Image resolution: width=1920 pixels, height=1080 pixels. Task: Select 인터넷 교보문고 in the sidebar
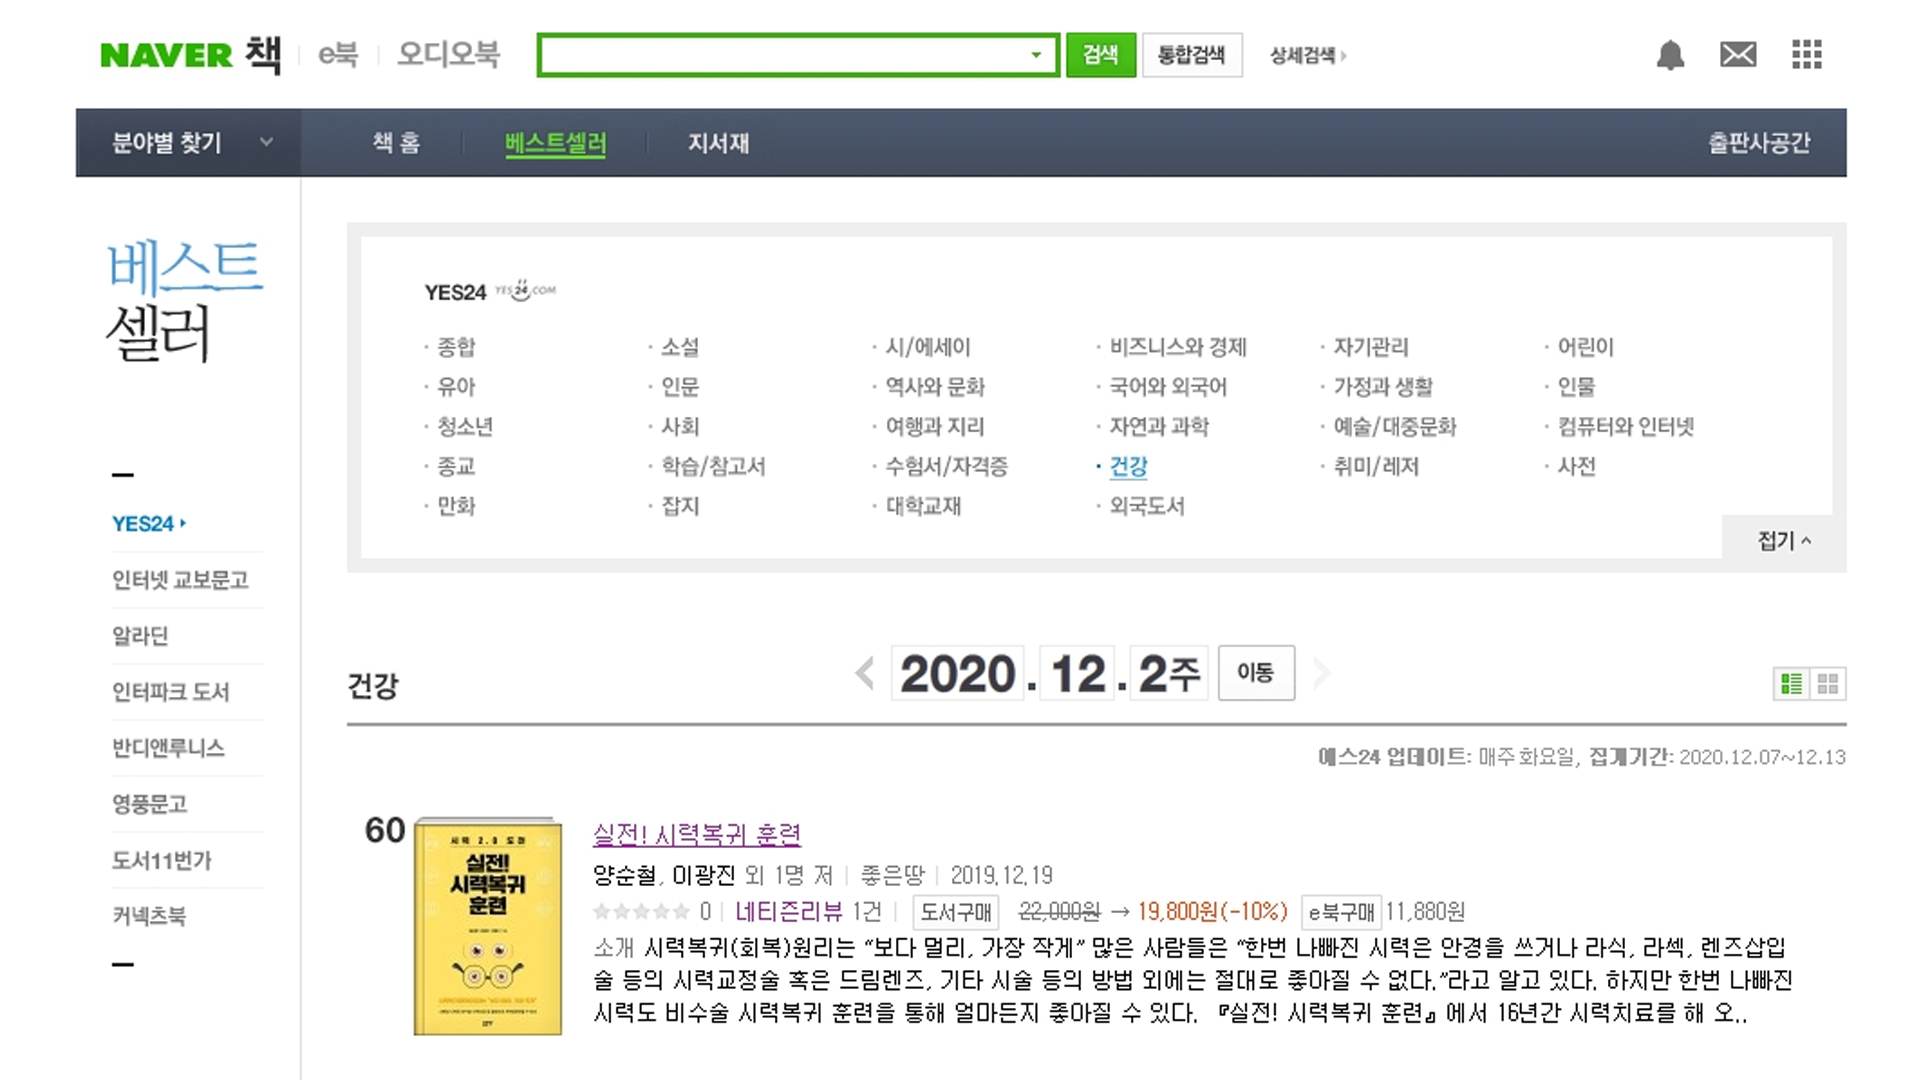pos(180,580)
